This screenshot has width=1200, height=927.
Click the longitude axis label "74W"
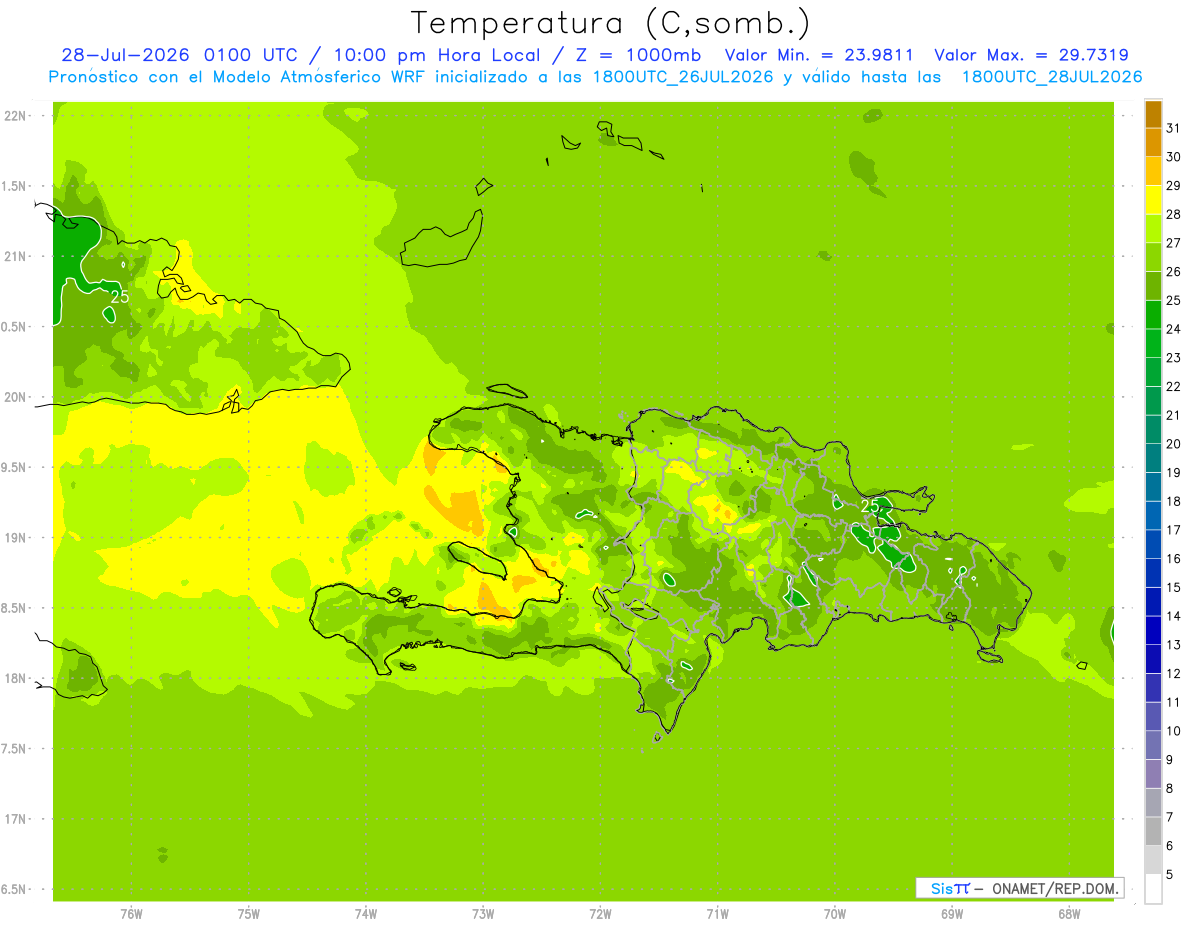pos(366,914)
